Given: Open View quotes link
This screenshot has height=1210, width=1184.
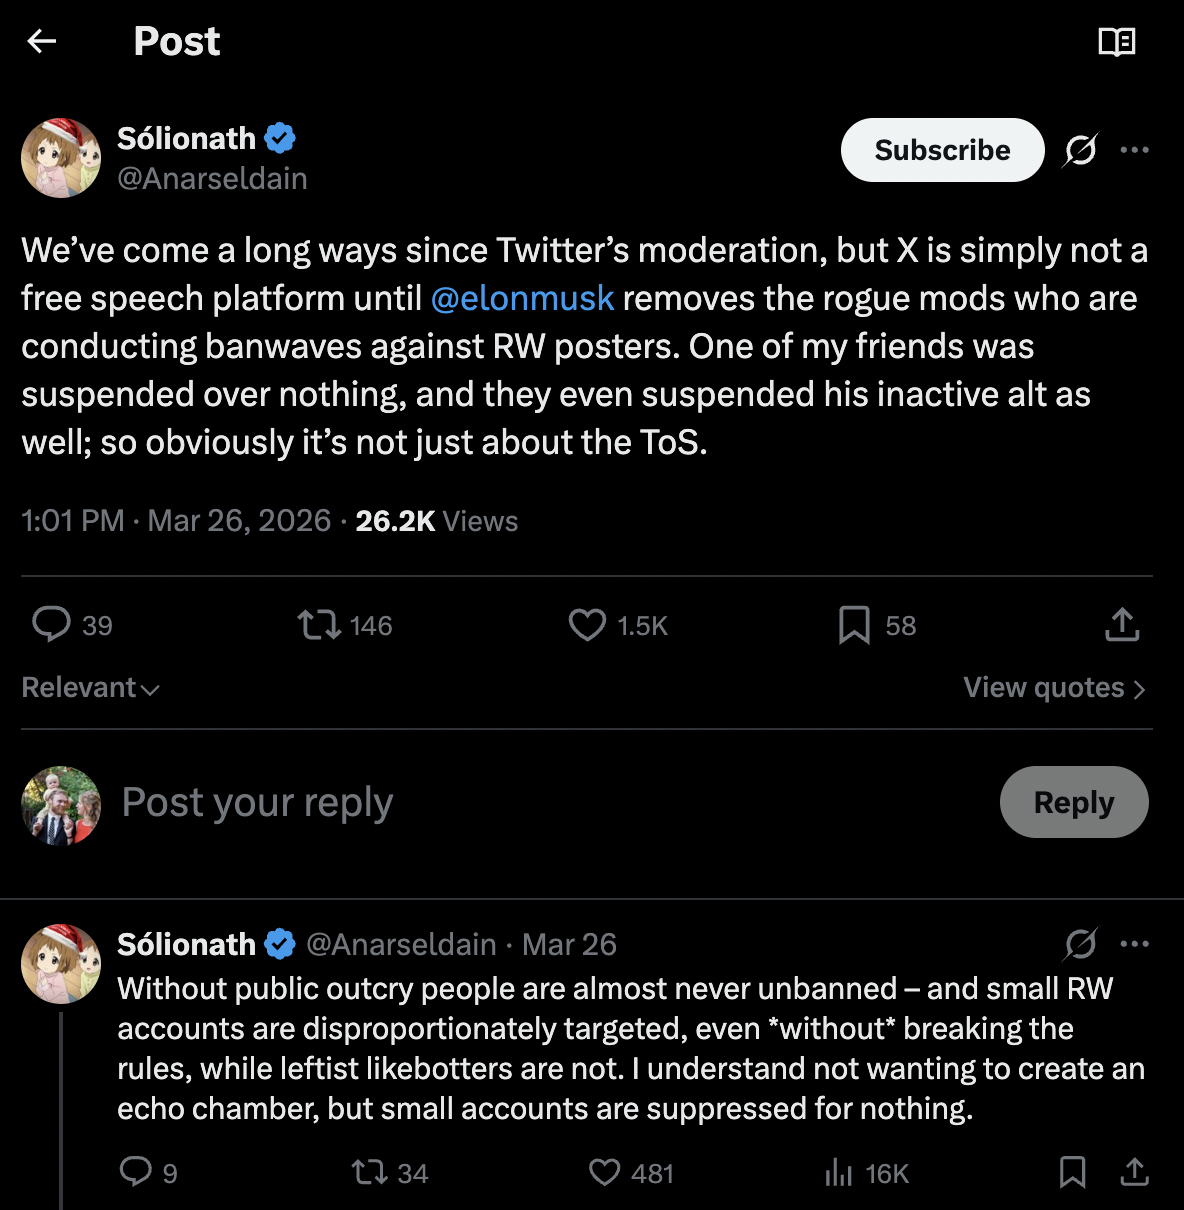Looking at the screenshot, I should point(1053,688).
